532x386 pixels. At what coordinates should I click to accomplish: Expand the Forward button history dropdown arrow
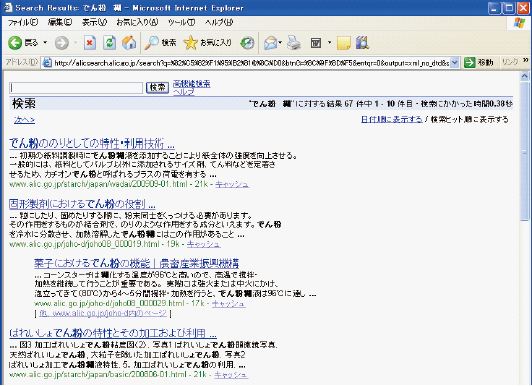coord(75,43)
